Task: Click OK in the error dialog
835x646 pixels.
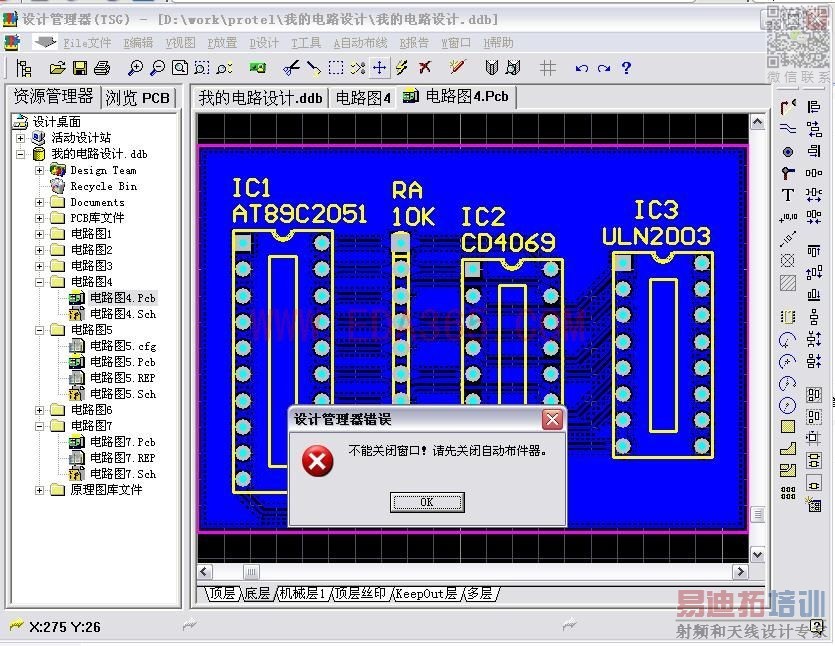Action: (x=427, y=502)
